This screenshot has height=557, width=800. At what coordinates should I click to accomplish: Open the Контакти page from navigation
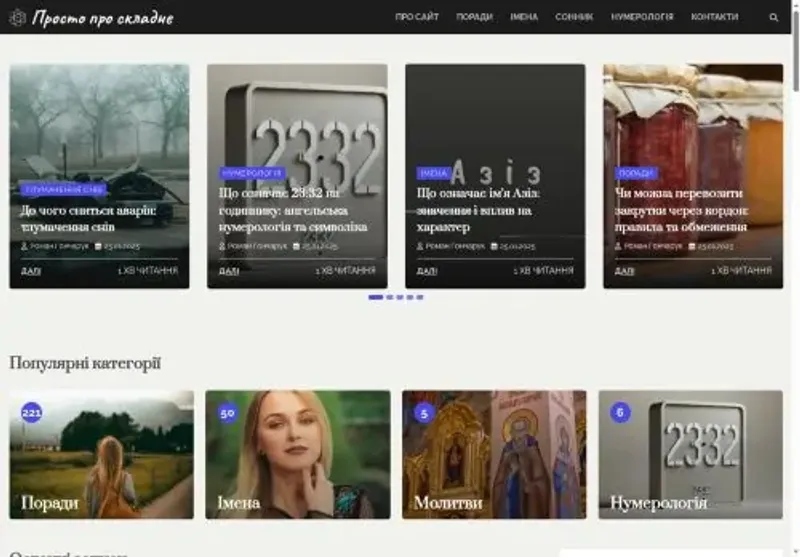click(x=714, y=17)
